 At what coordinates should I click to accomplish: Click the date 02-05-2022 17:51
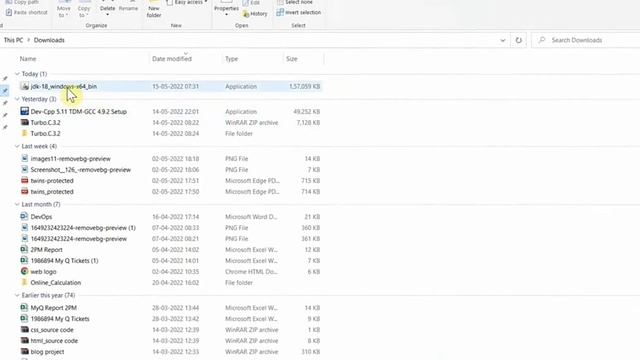click(176, 180)
